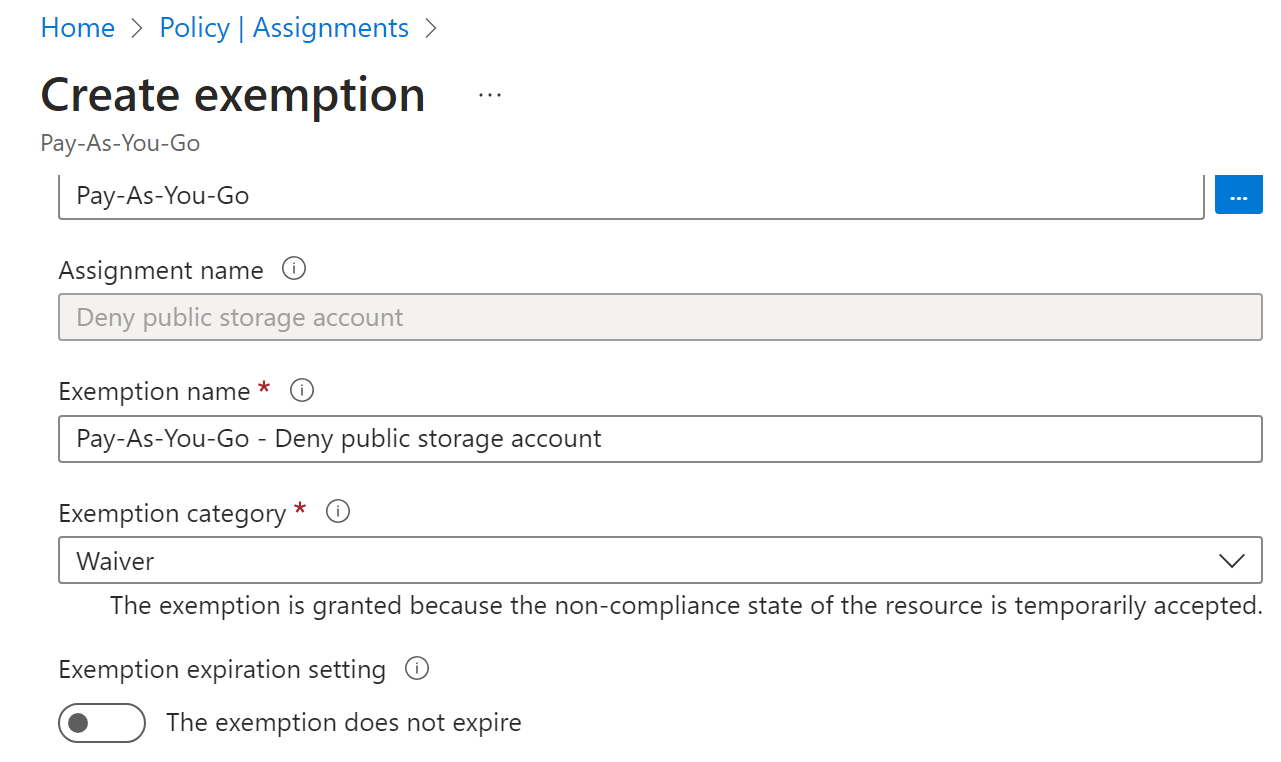Screen dimensions: 1281x762
Task: Show info tooltip for Assignment name
Action: (x=294, y=269)
